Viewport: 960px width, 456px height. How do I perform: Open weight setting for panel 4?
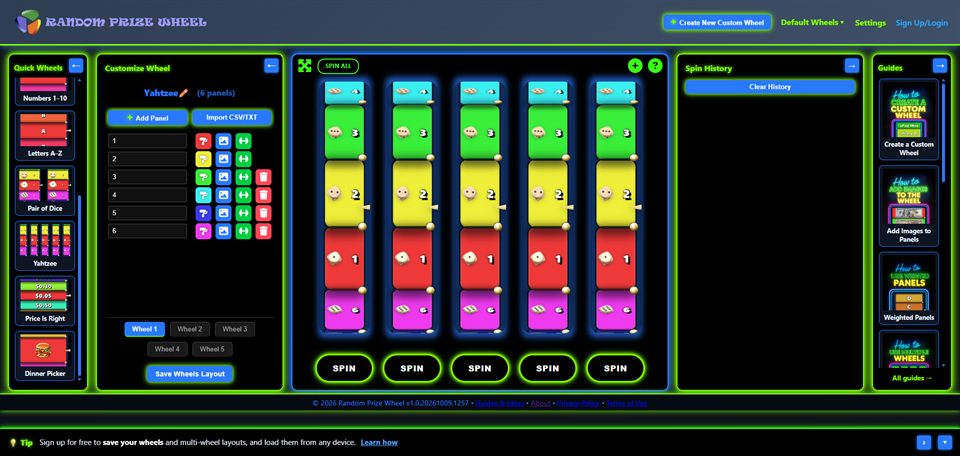pyautogui.click(x=244, y=195)
